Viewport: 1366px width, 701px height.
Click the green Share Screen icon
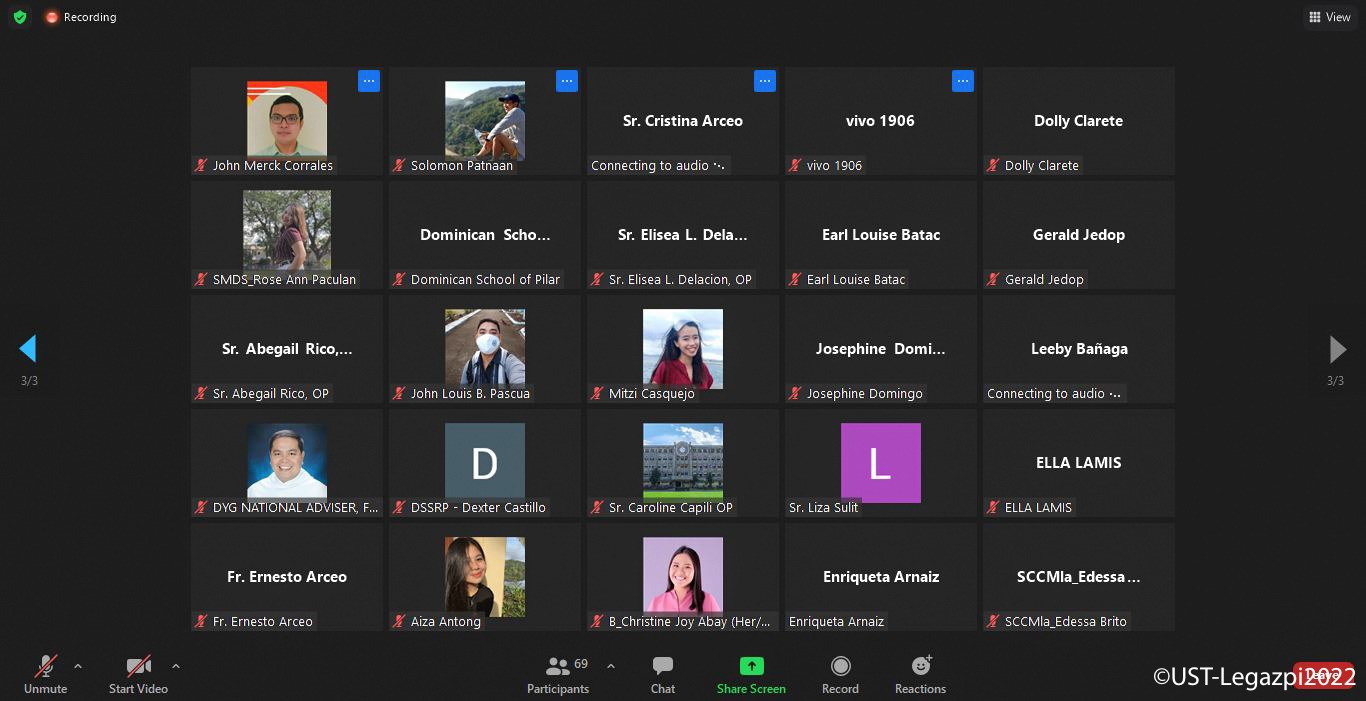(751, 667)
